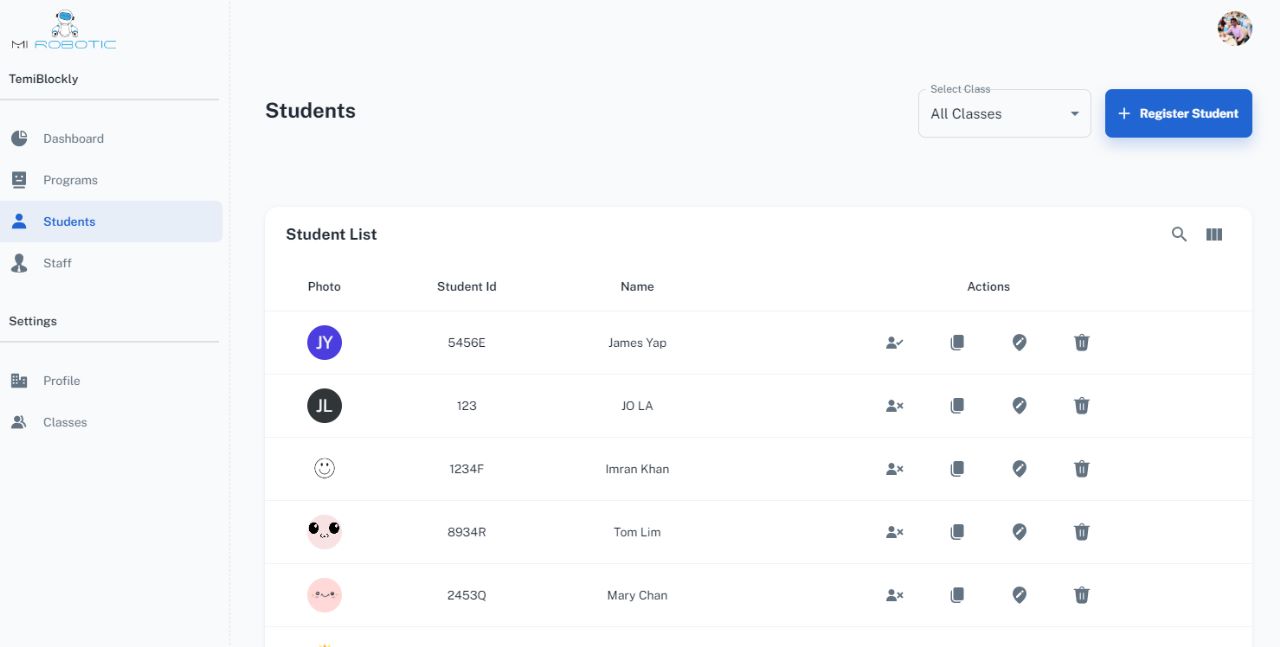The width and height of the screenshot is (1280, 647).
Task: Click the badge icon in James Yap row
Action: point(1019,343)
